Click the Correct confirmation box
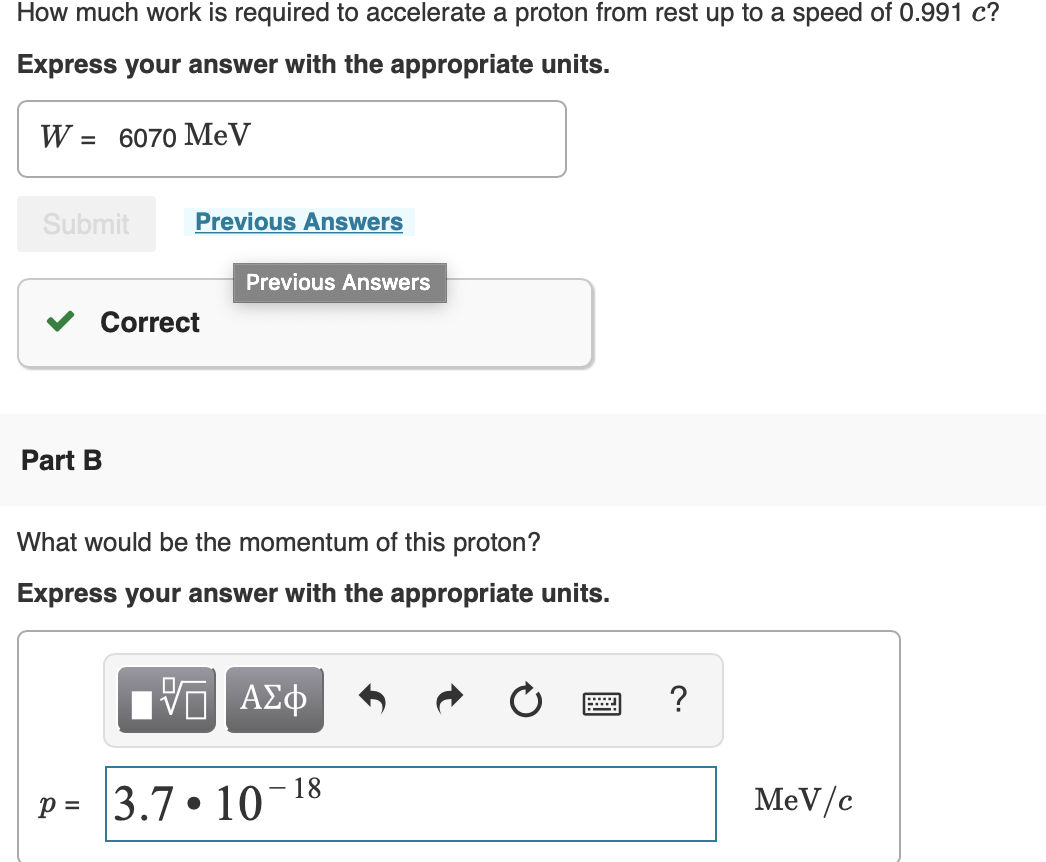The width and height of the screenshot is (1046, 862). pyautogui.click(x=305, y=322)
